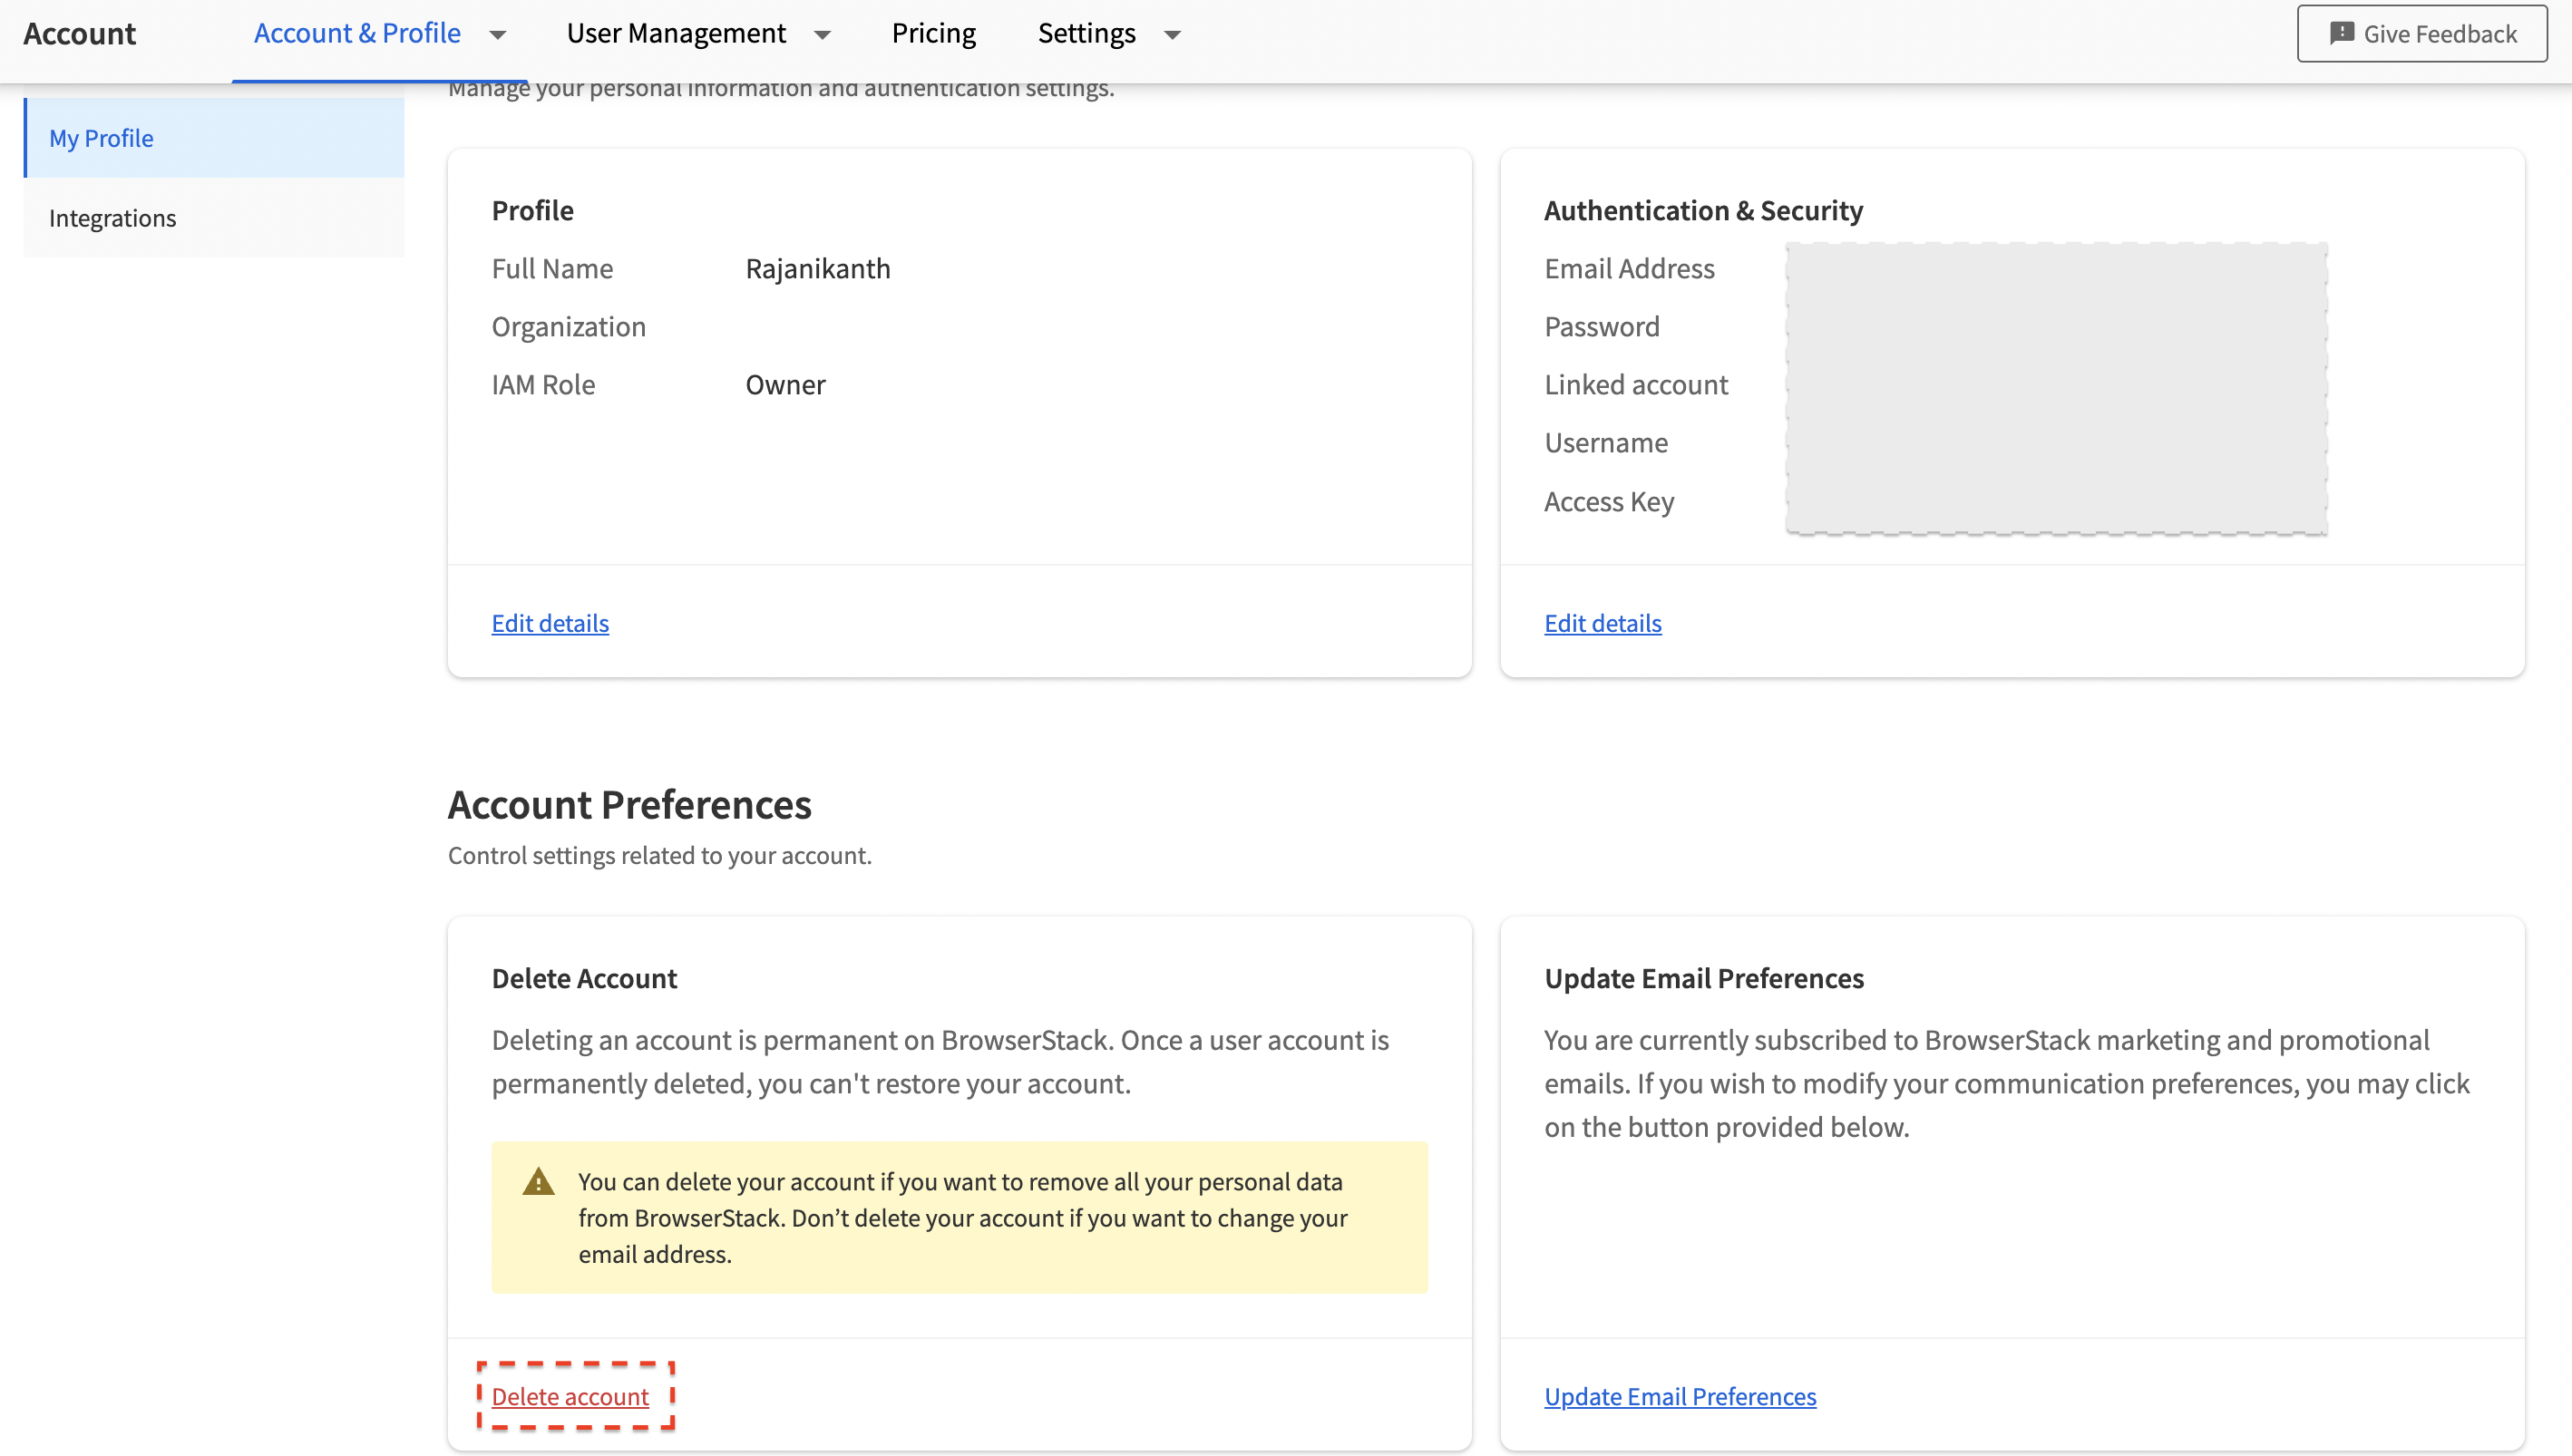2572x1456 pixels.
Task: Click Edit details under Authentication & Security
Action: pos(1602,623)
